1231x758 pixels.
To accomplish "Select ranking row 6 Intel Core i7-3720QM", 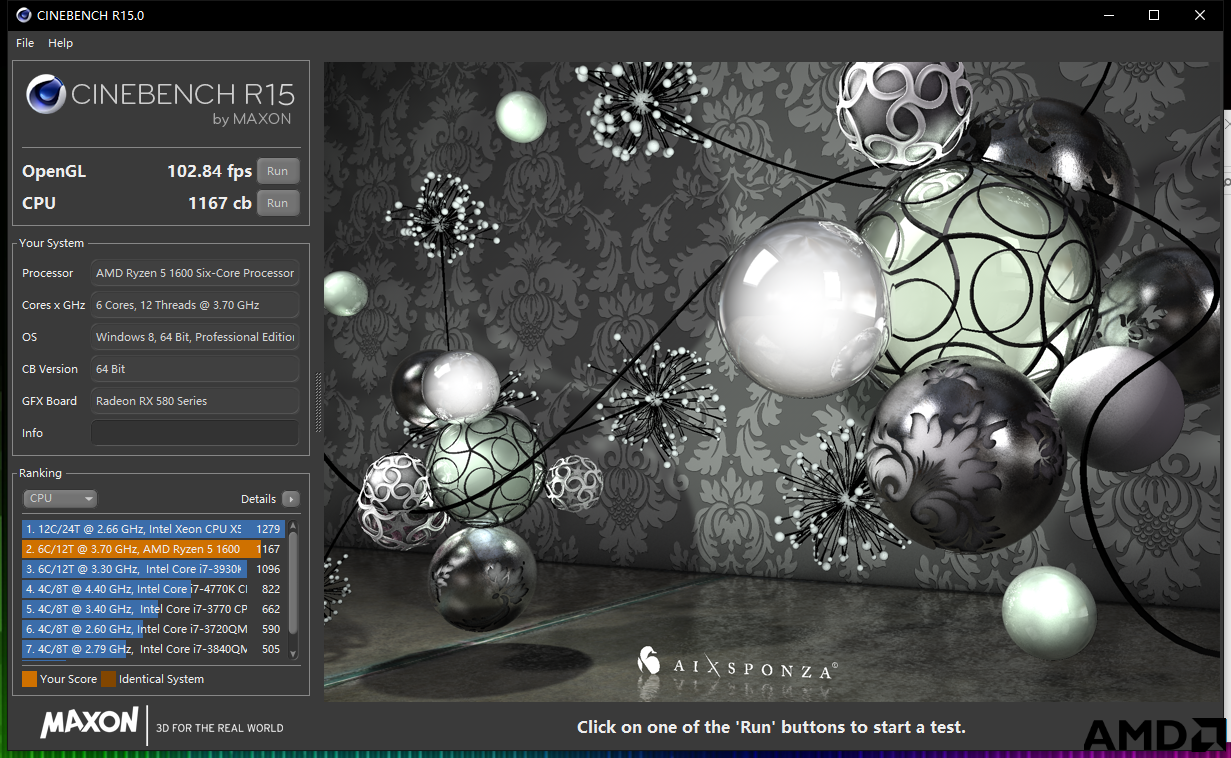I will click(153, 629).
